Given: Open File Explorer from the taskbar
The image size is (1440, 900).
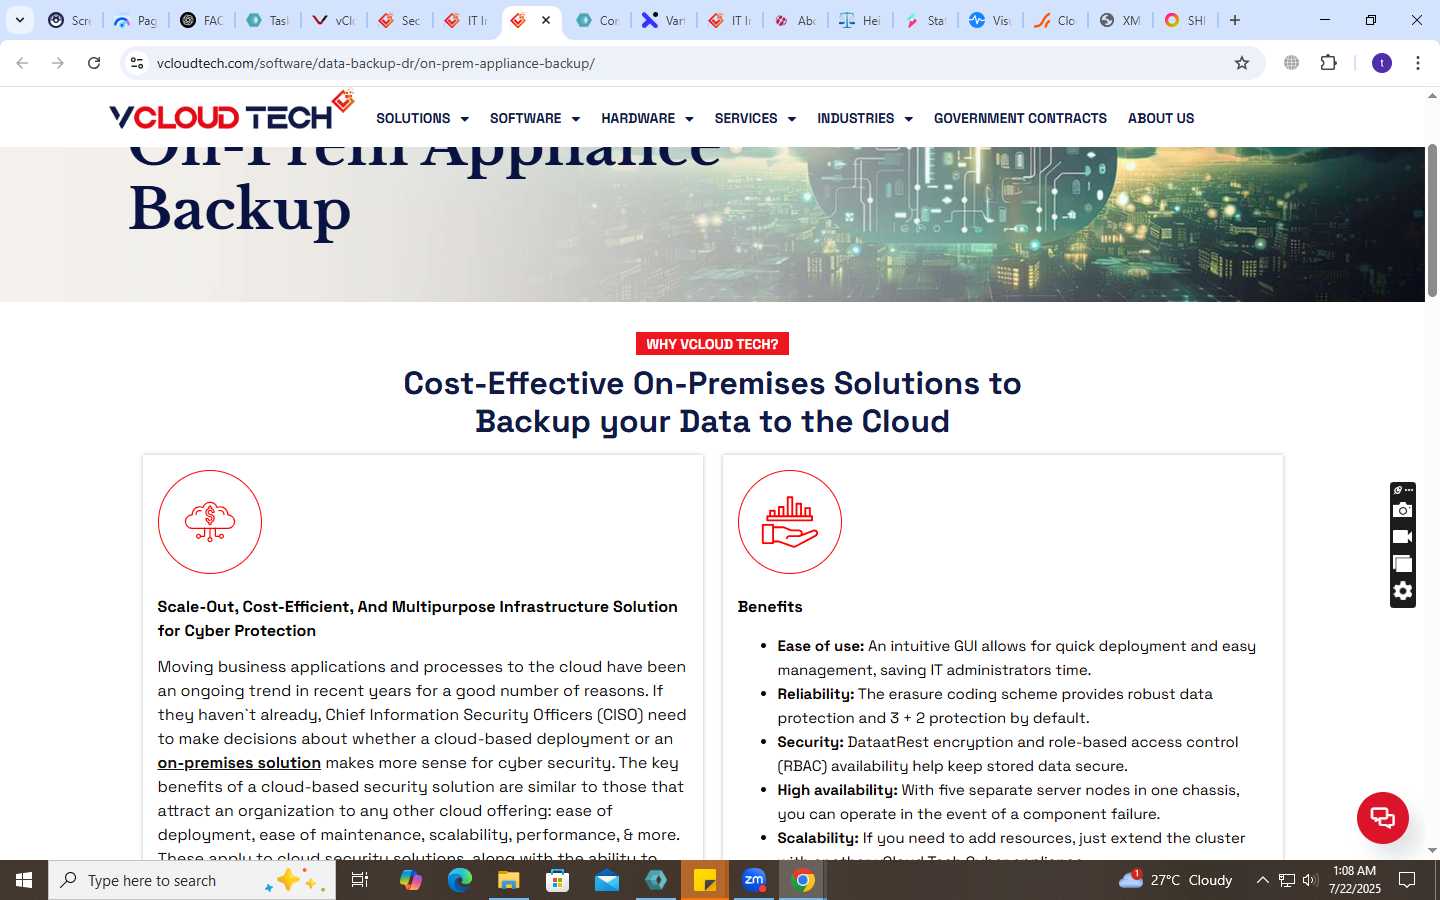Looking at the screenshot, I should click(x=509, y=880).
